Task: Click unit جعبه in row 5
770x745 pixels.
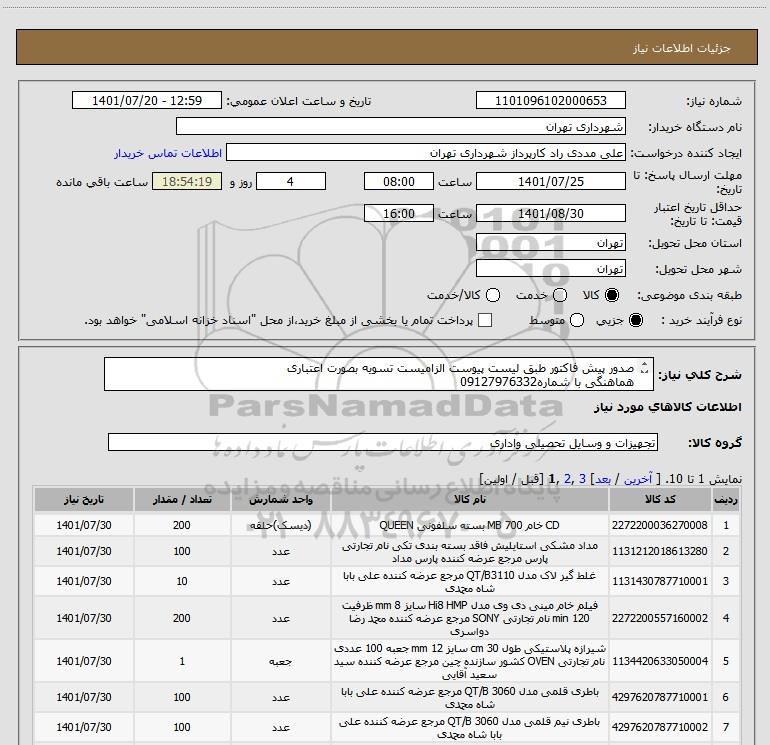Action: tap(280, 661)
